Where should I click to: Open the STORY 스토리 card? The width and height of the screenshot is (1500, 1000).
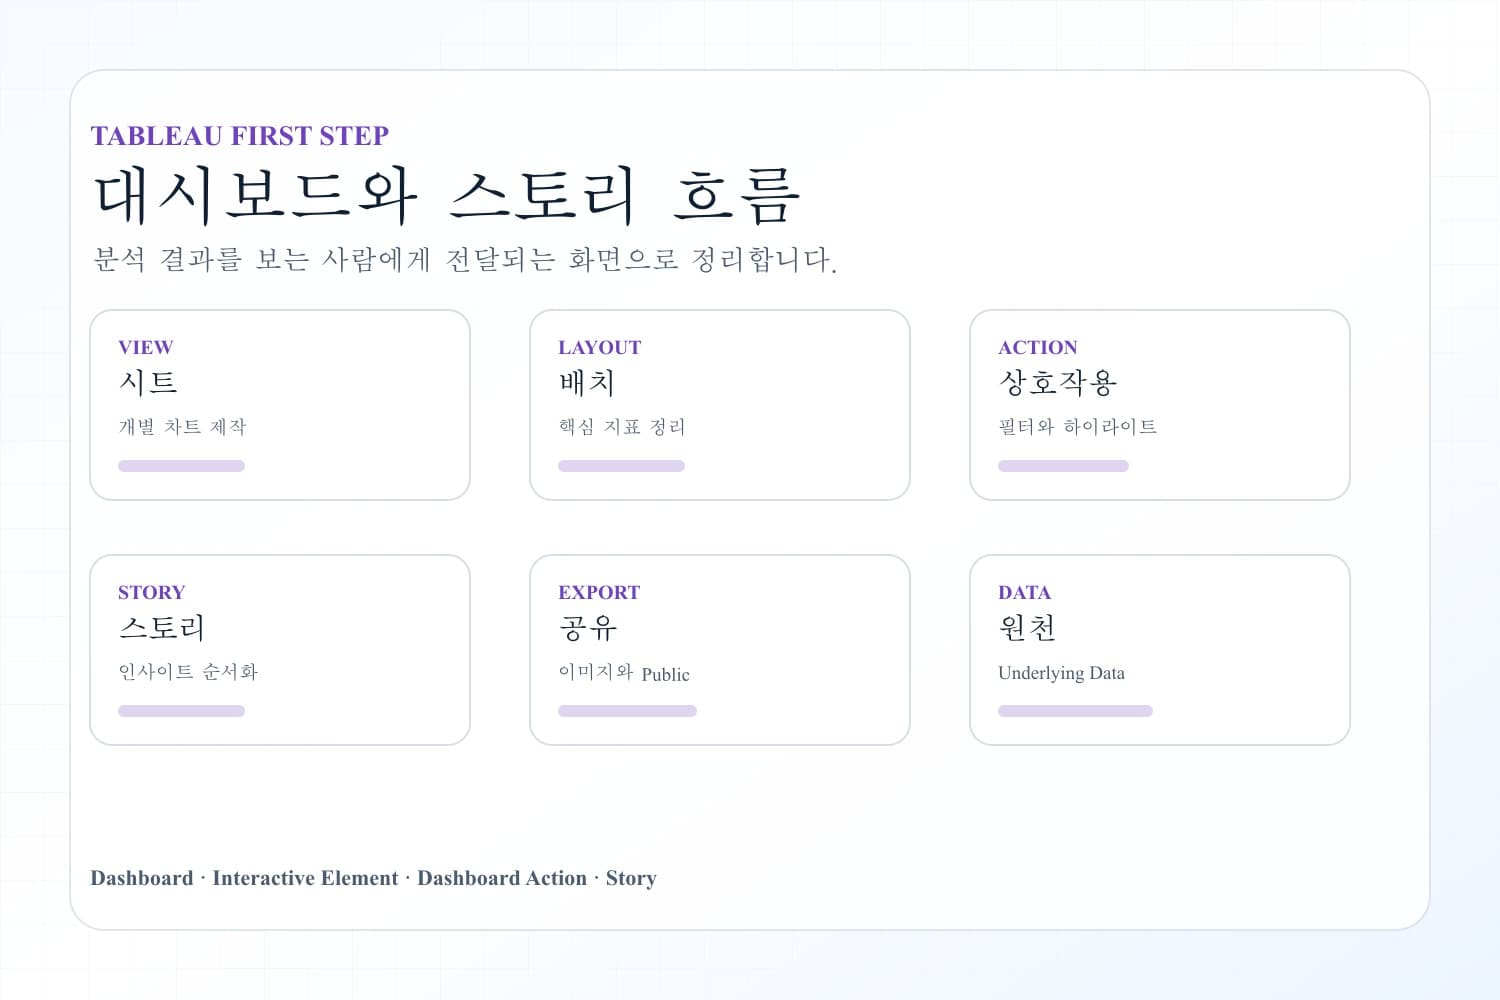[280, 650]
